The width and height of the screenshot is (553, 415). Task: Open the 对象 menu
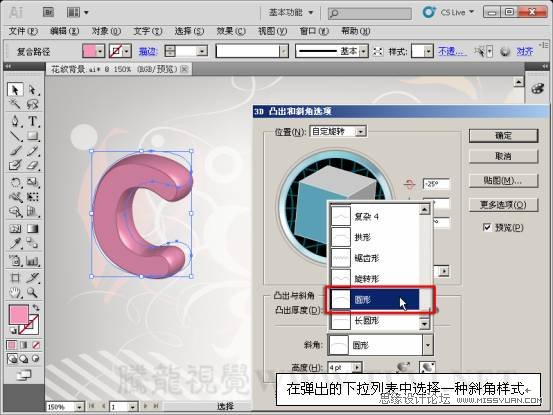pyautogui.click(x=106, y=31)
